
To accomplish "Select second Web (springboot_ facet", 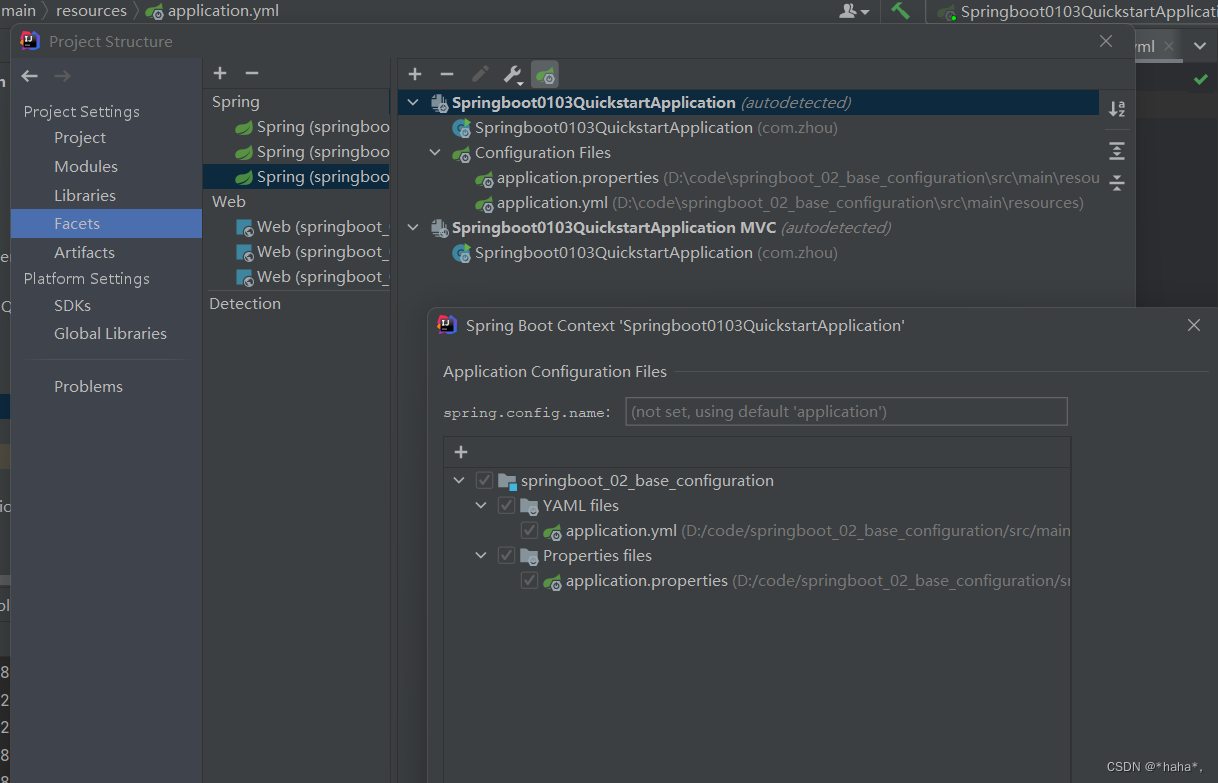I will click(x=312, y=252).
